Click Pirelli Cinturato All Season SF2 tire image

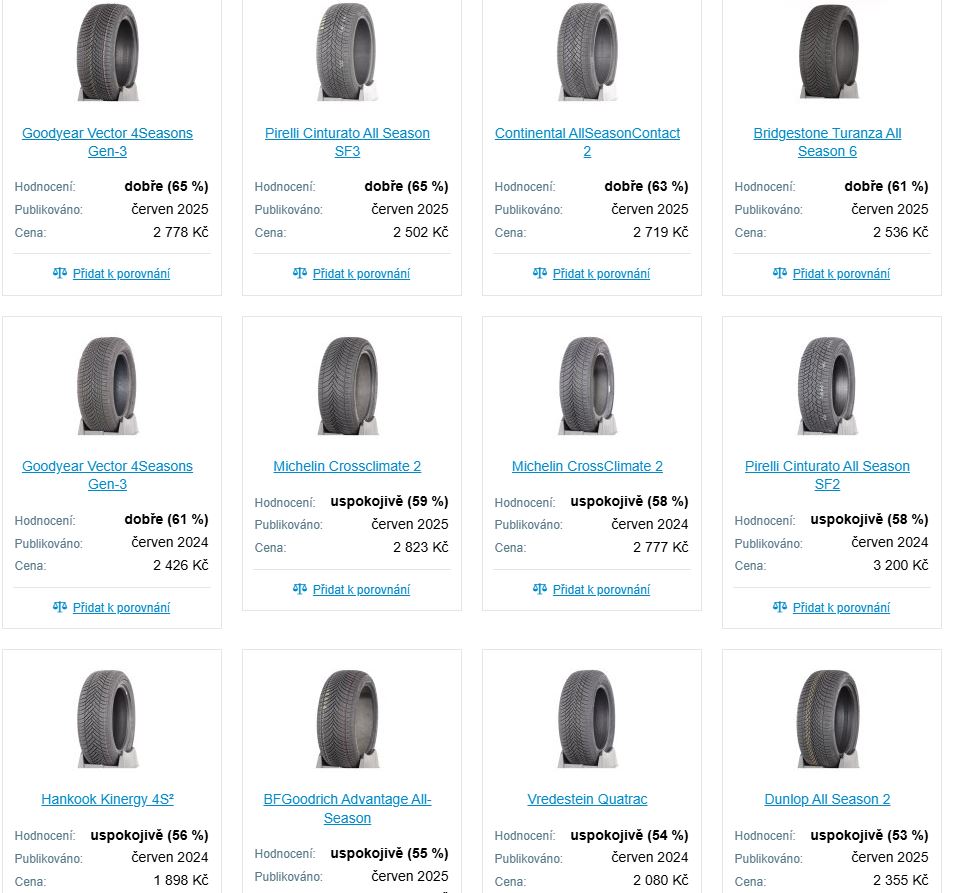click(828, 385)
